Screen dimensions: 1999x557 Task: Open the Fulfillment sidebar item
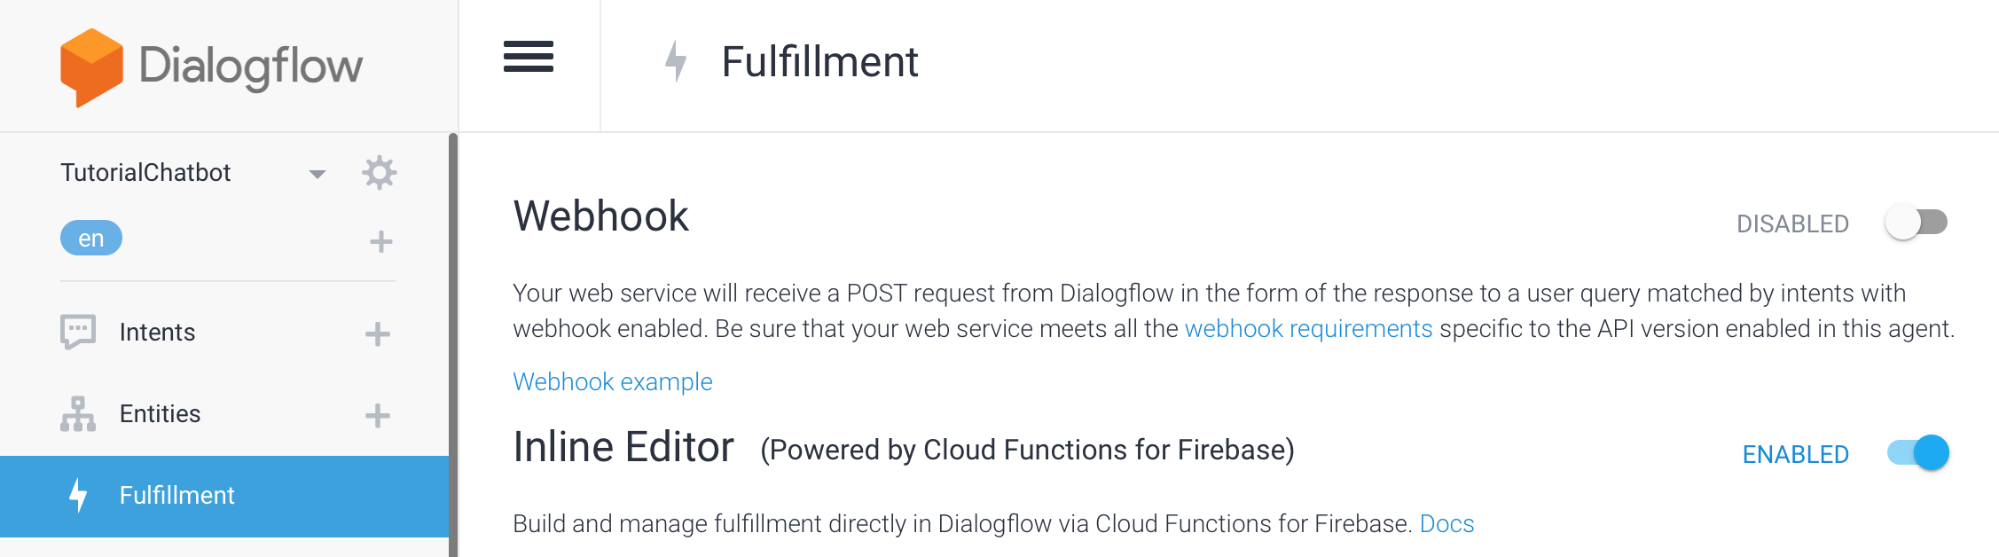tap(224, 496)
